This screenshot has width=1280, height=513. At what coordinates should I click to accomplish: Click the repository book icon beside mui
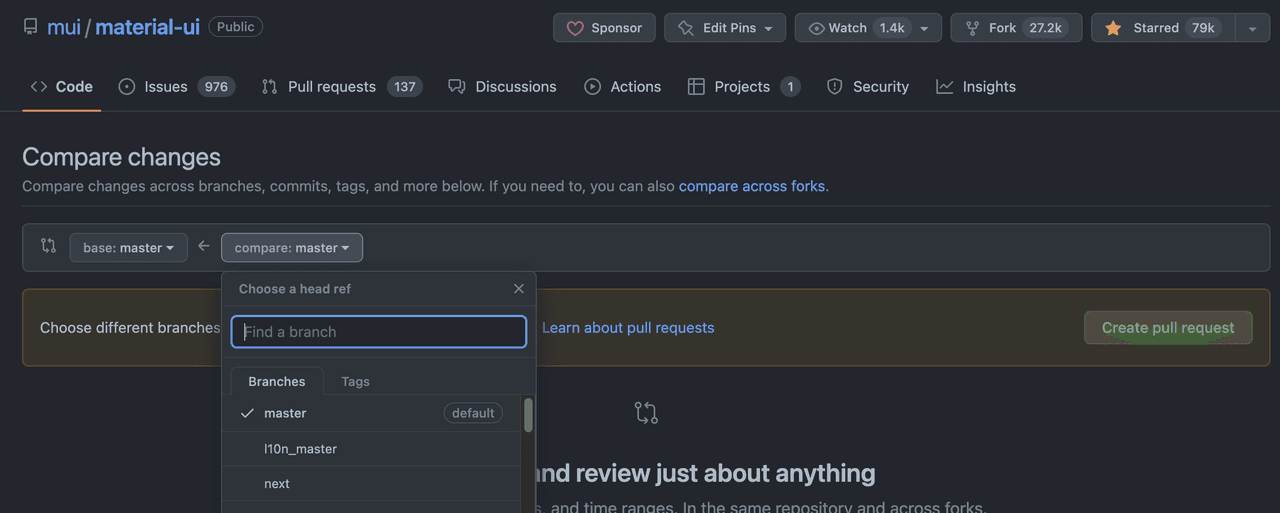(30, 27)
